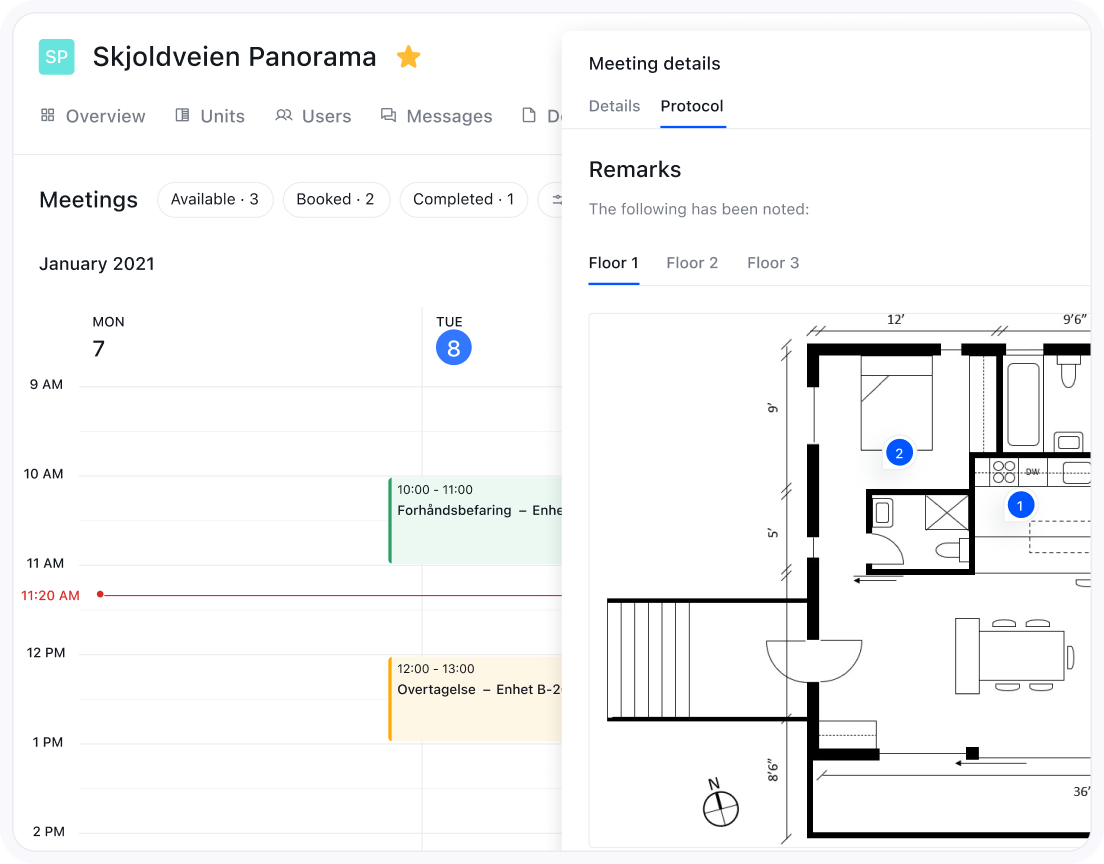This screenshot has width=1104, height=864.
Task: Click the yellow star favorite icon
Action: tap(408, 57)
